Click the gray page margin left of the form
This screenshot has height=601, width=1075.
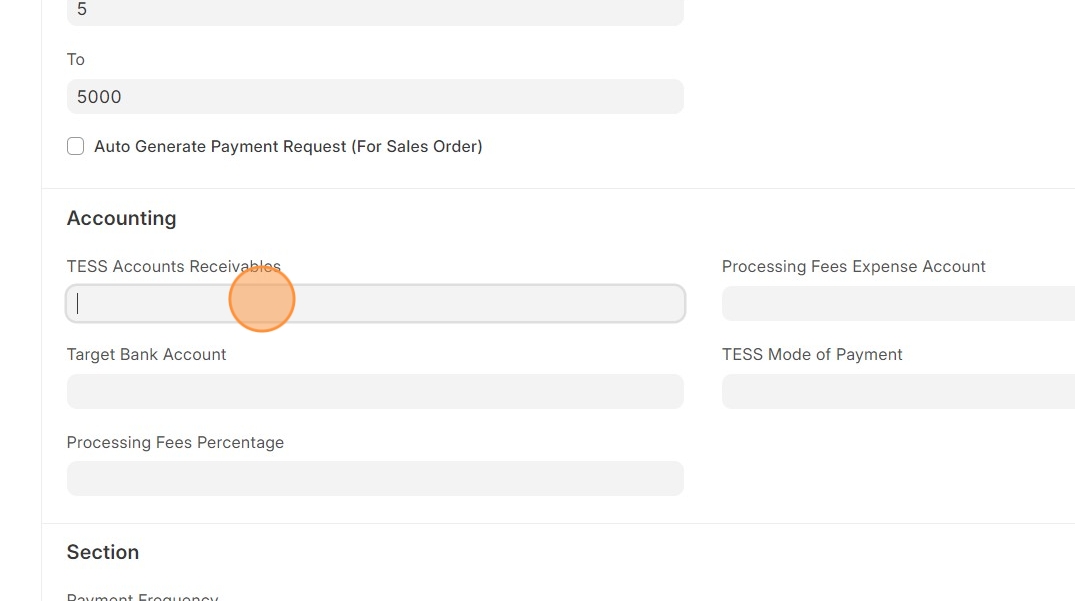[20, 300]
